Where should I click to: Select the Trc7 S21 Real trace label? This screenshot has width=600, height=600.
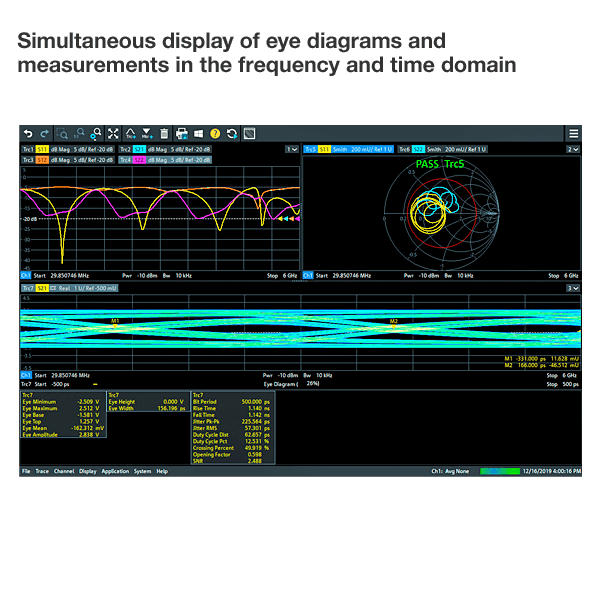tap(69, 288)
